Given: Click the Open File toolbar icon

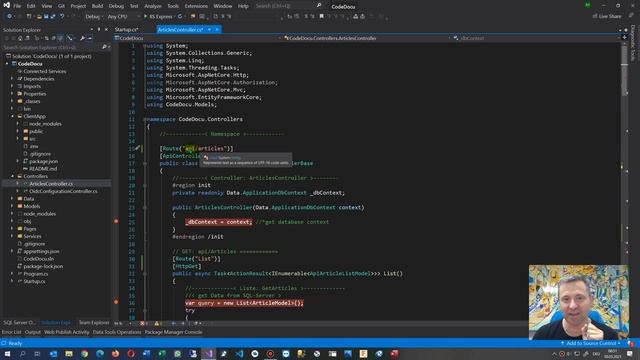Looking at the screenshot, I should click(39, 17).
